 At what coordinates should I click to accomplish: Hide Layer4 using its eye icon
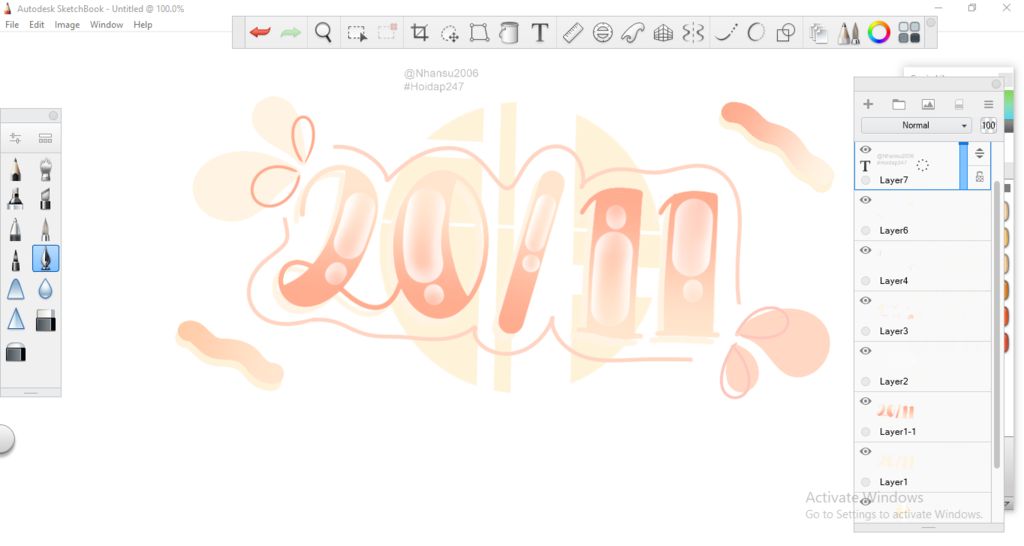pos(865,250)
